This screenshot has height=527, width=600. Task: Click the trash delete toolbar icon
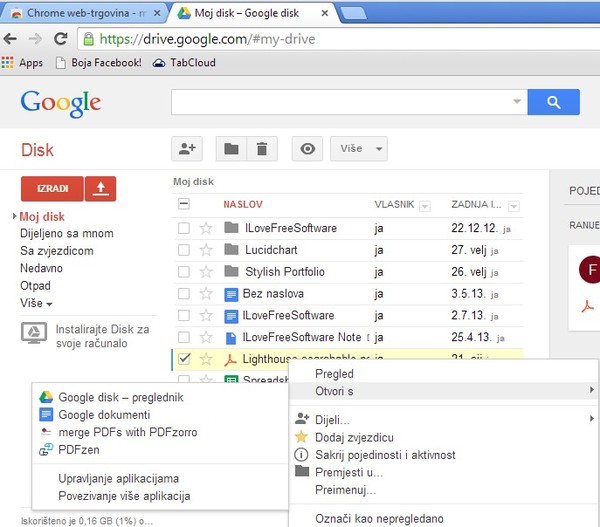tap(262, 148)
